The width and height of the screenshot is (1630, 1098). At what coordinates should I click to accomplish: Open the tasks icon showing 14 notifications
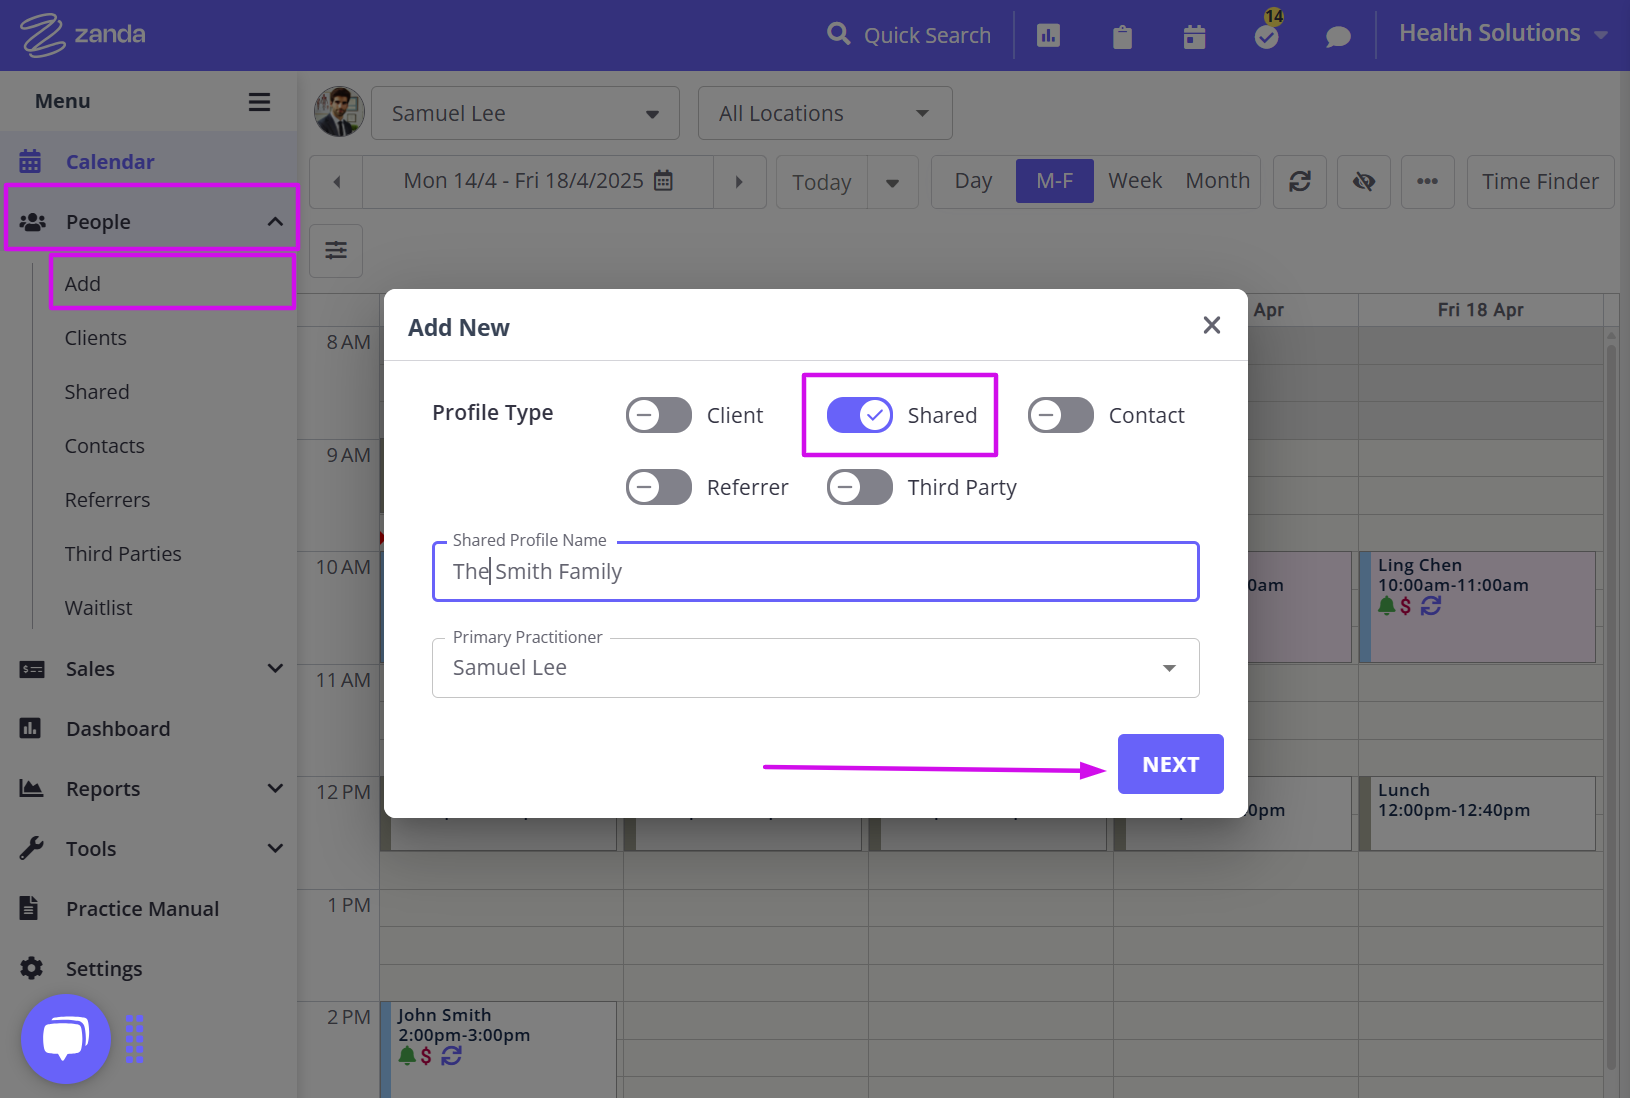pos(1265,35)
